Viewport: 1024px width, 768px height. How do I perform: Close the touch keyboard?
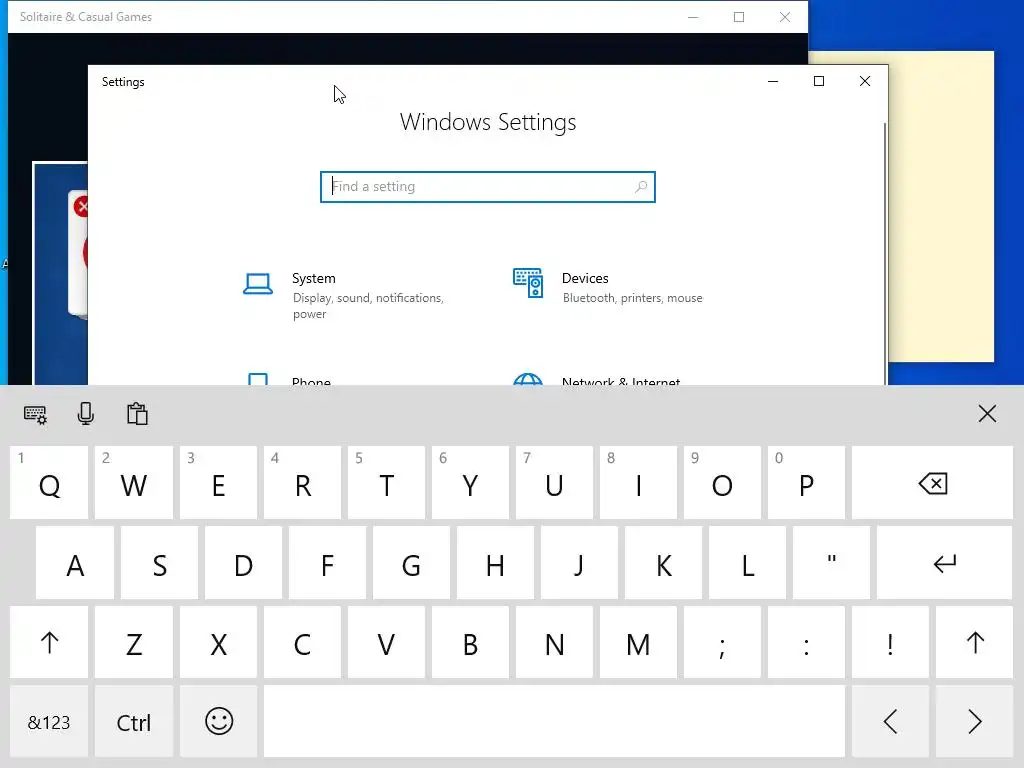pyautogui.click(x=987, y=413)
